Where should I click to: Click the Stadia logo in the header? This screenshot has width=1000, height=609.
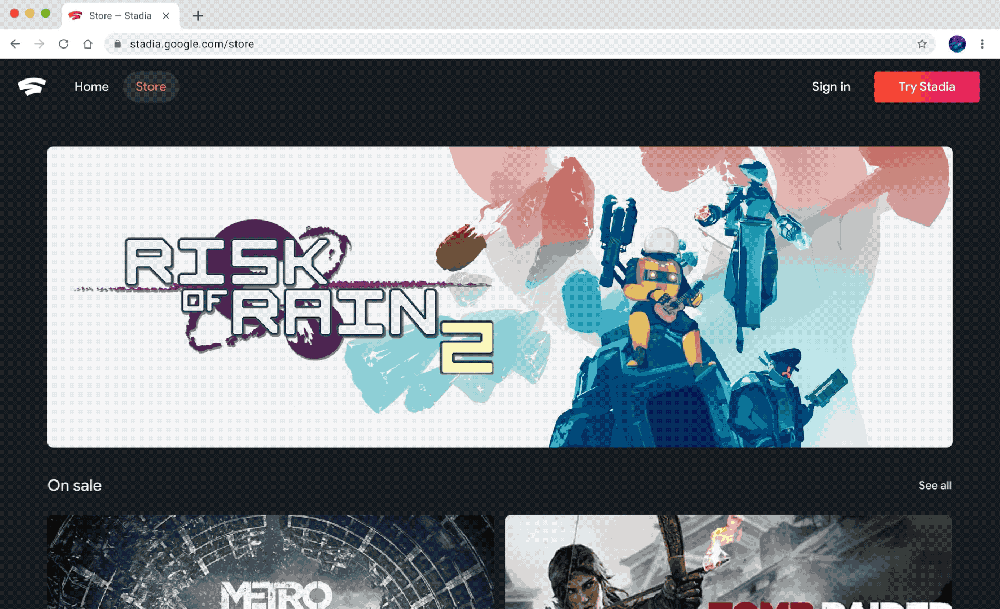tap(31, 87)
